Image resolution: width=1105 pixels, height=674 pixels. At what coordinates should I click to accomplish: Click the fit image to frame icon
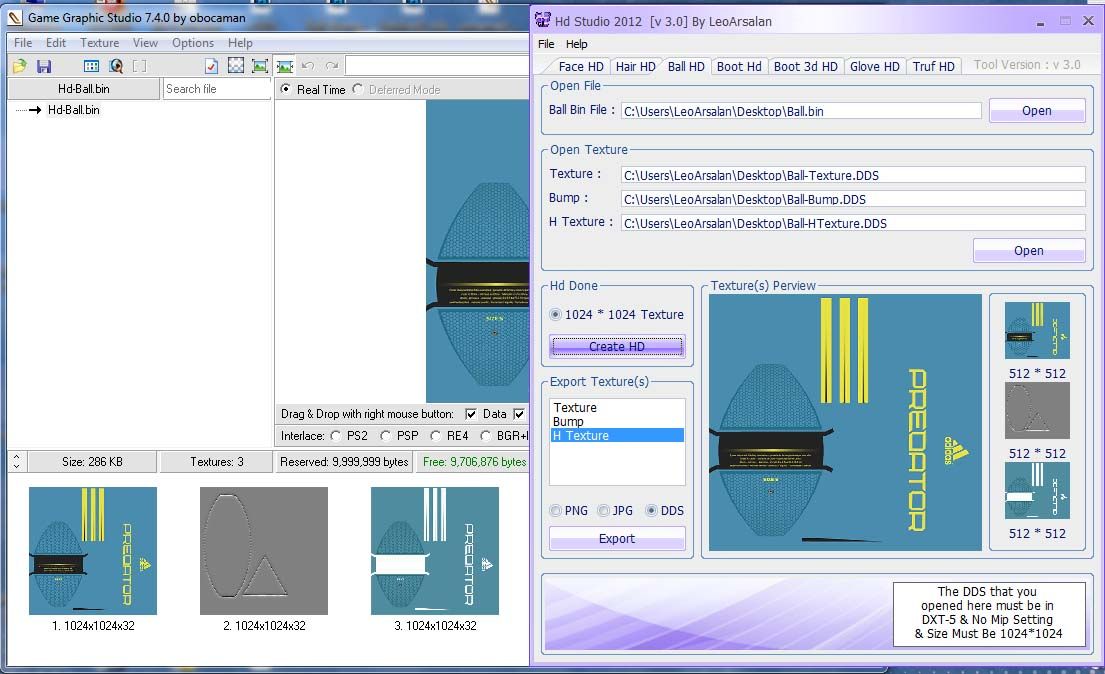click(260, 66)
